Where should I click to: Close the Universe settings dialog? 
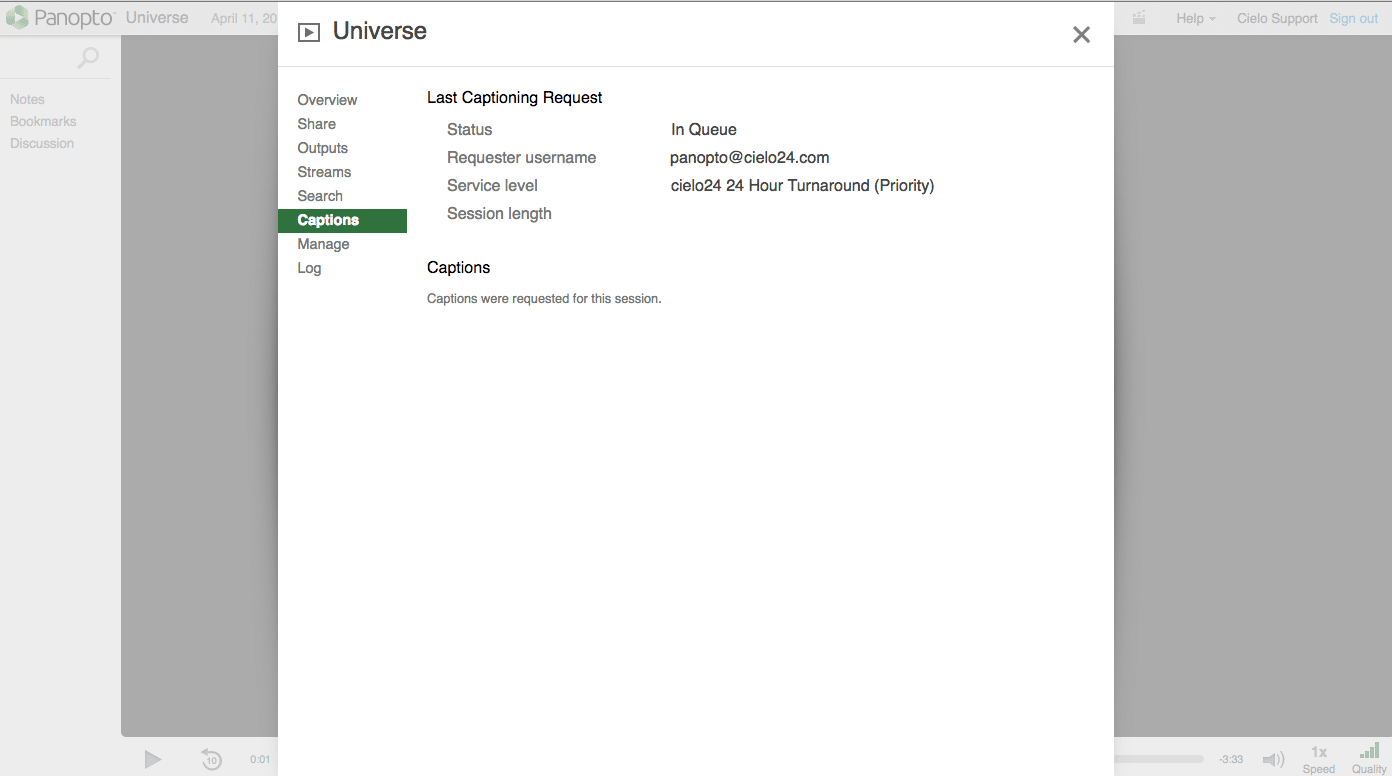click(1081, 35)
